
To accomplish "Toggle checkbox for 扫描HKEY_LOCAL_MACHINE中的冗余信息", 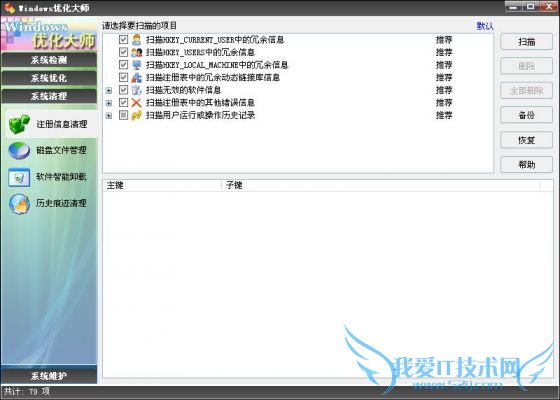I will click(x=123, y=65).
